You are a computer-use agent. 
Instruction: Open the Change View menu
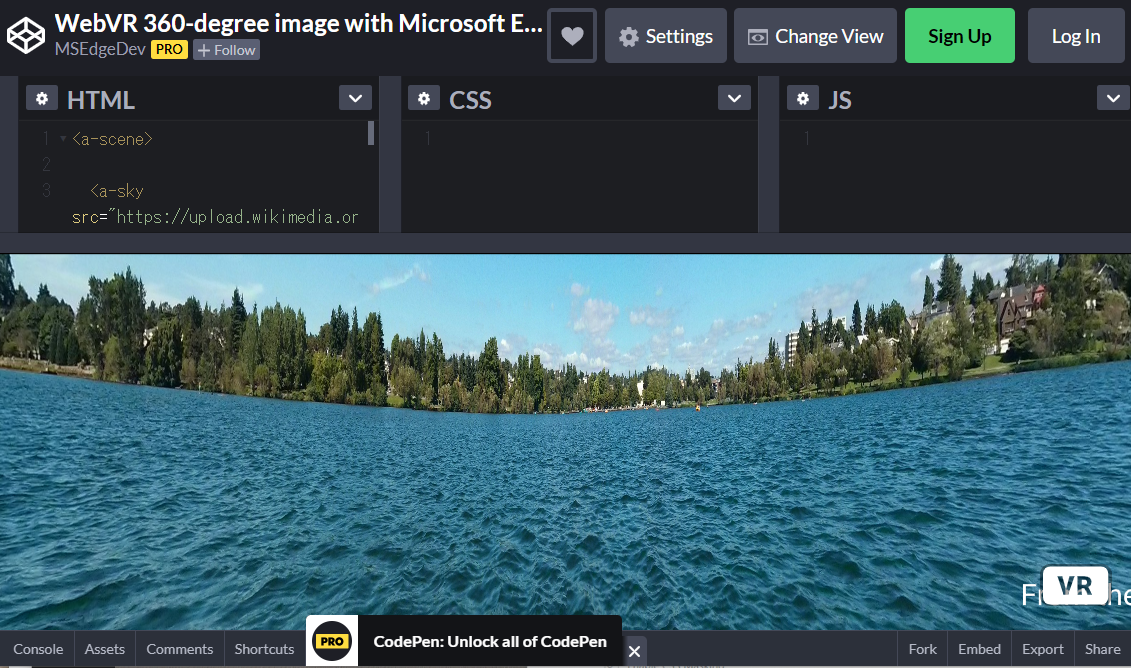click(815, 36)
